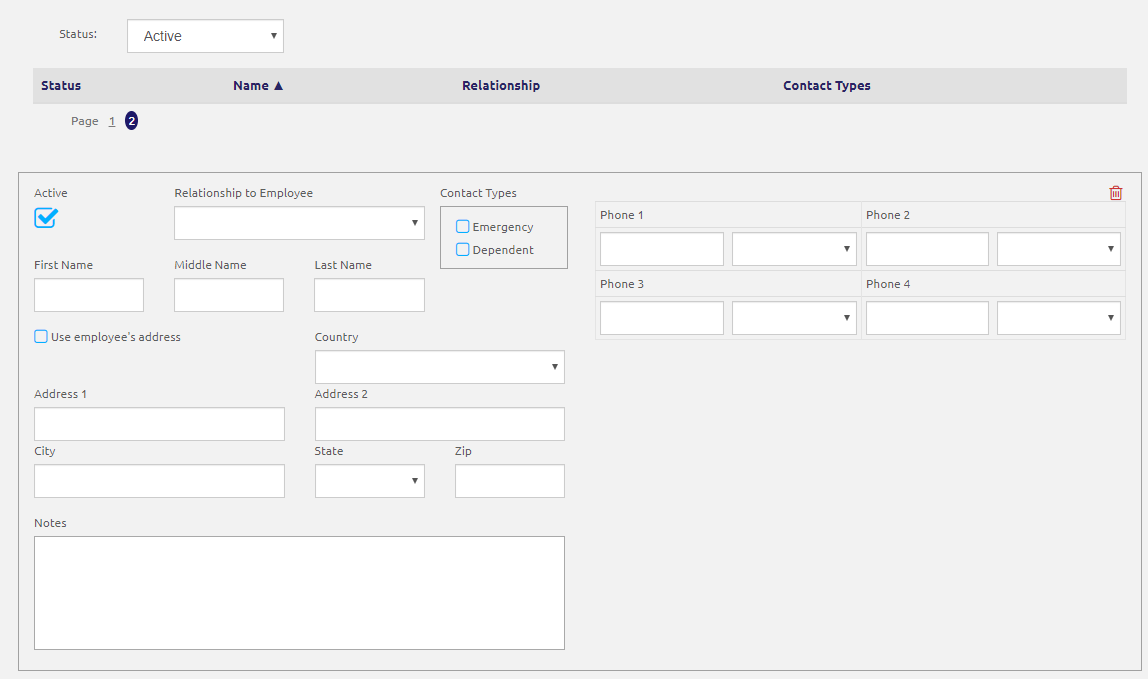Open the Status filter dropdown
The width and height of the screenshot is (1148, 679).
tap(205, 35)
